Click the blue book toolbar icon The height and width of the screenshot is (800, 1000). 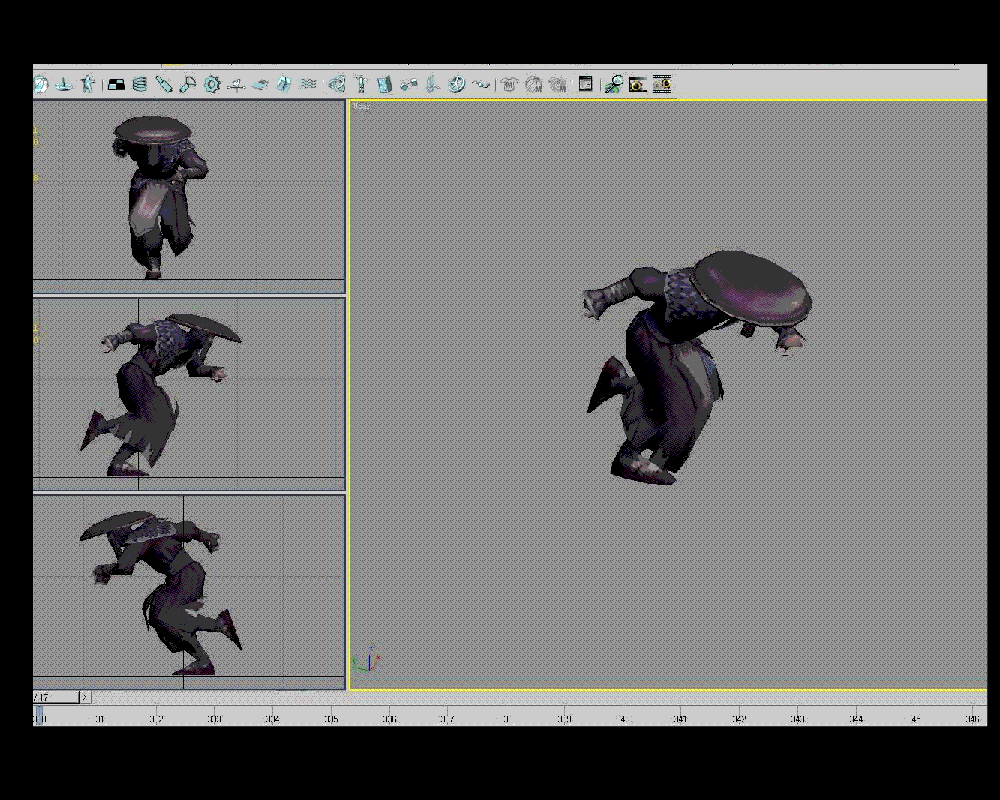[x=385, y=84]
